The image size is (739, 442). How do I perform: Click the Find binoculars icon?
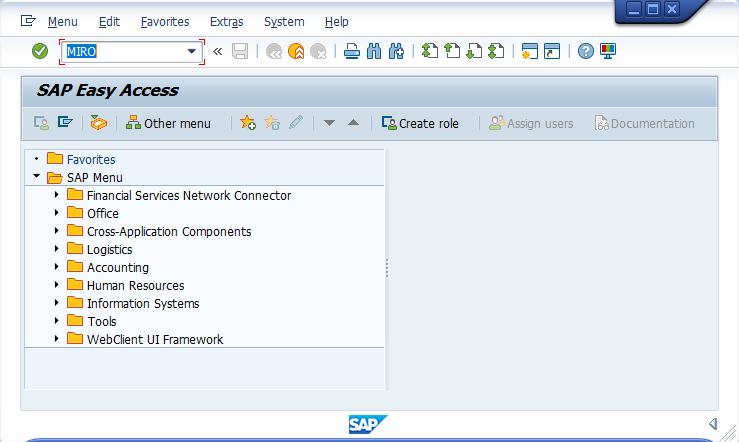pyautogui.click(x=373, y=51)
